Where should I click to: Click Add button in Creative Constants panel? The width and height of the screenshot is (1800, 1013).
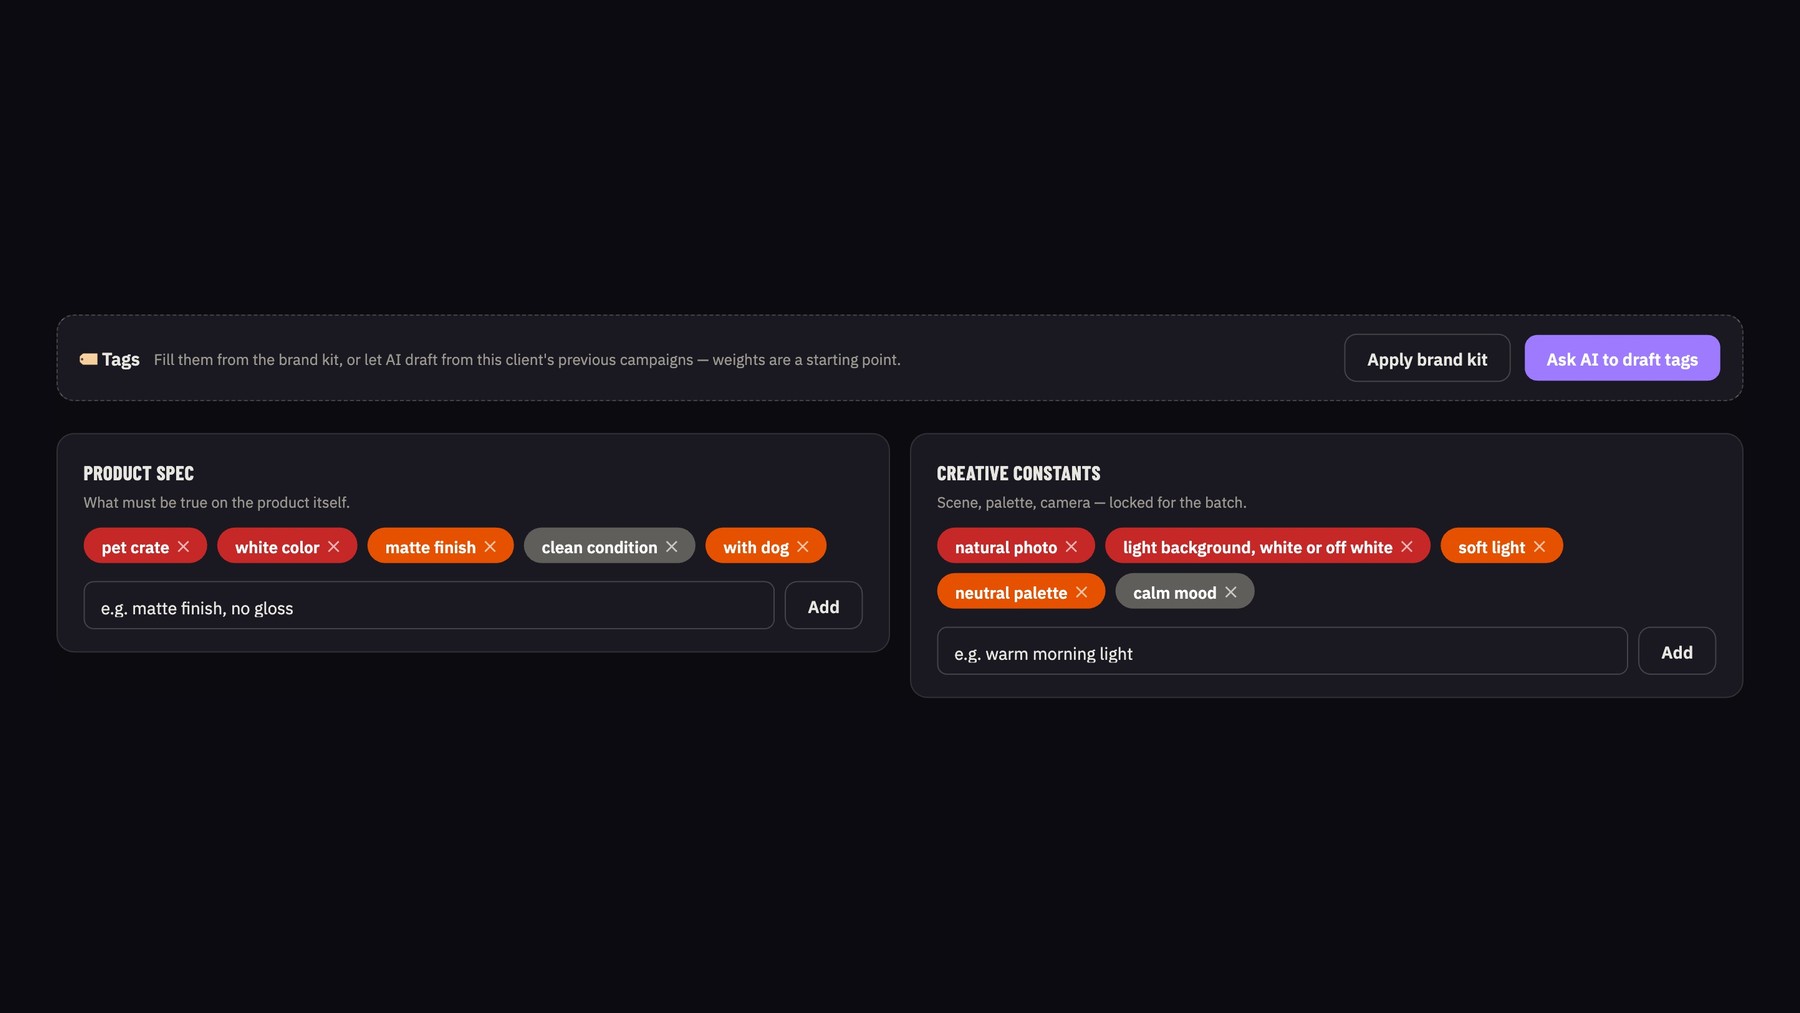point(1677,651)
